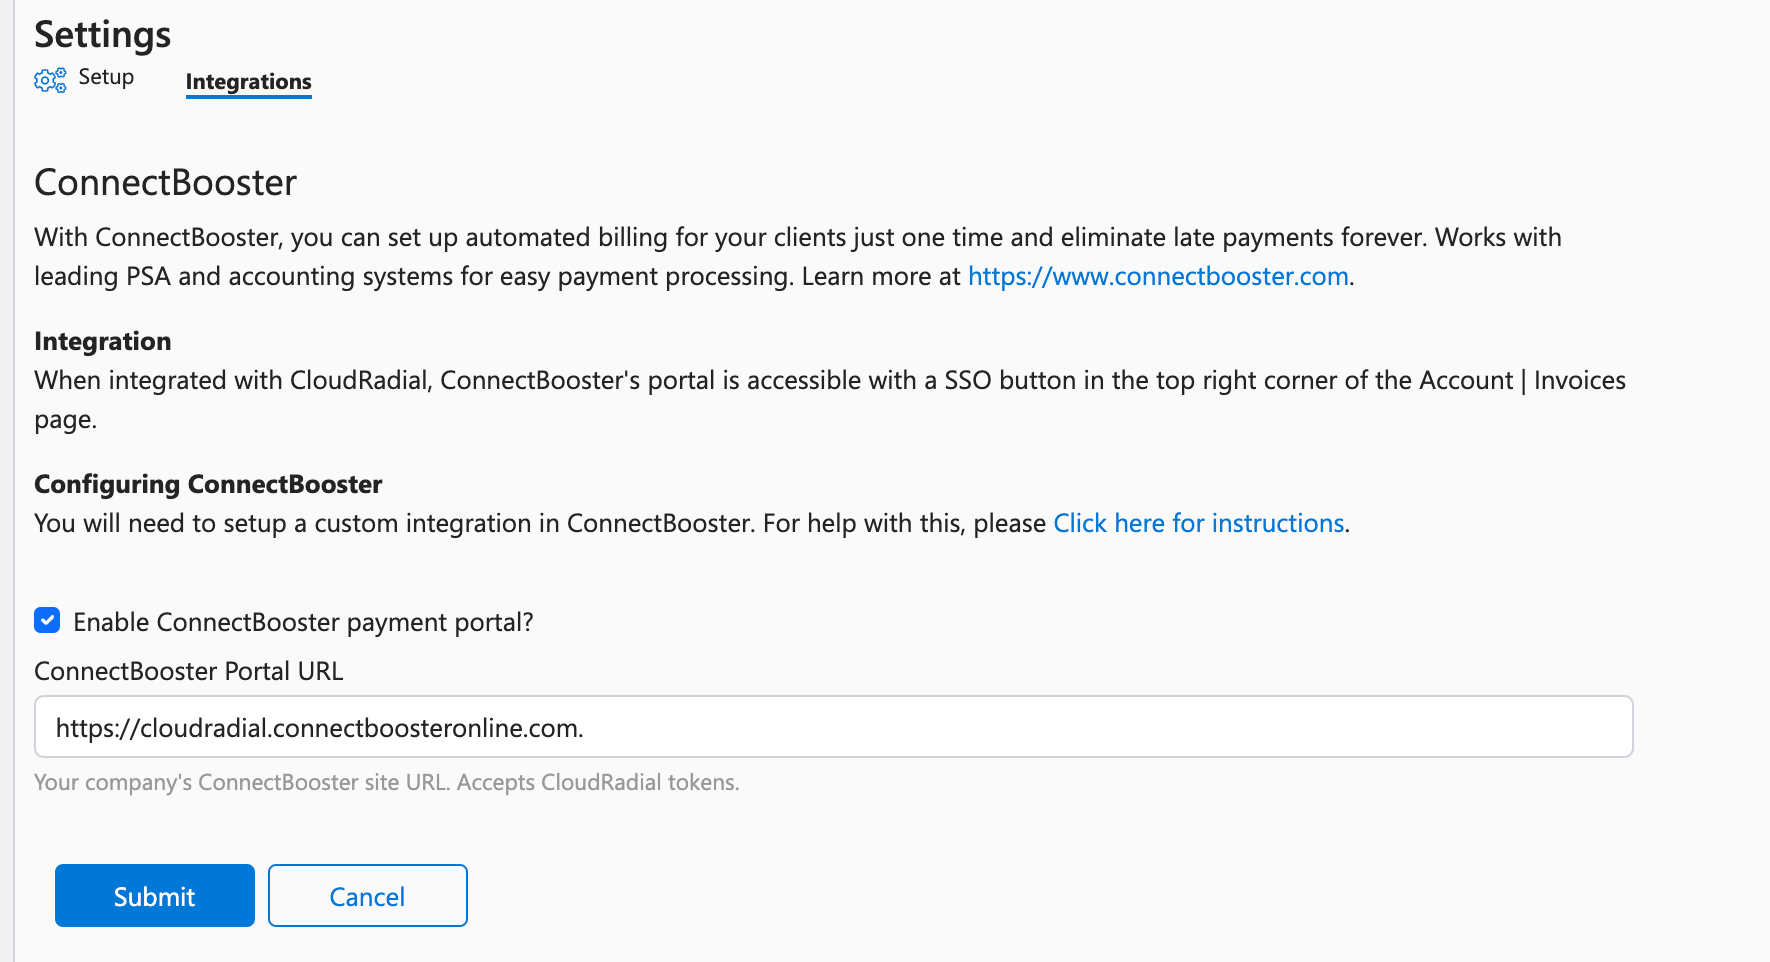Click the gray helper text about CloudRadial tokens

pyautogui.click(x=387, y=782)
